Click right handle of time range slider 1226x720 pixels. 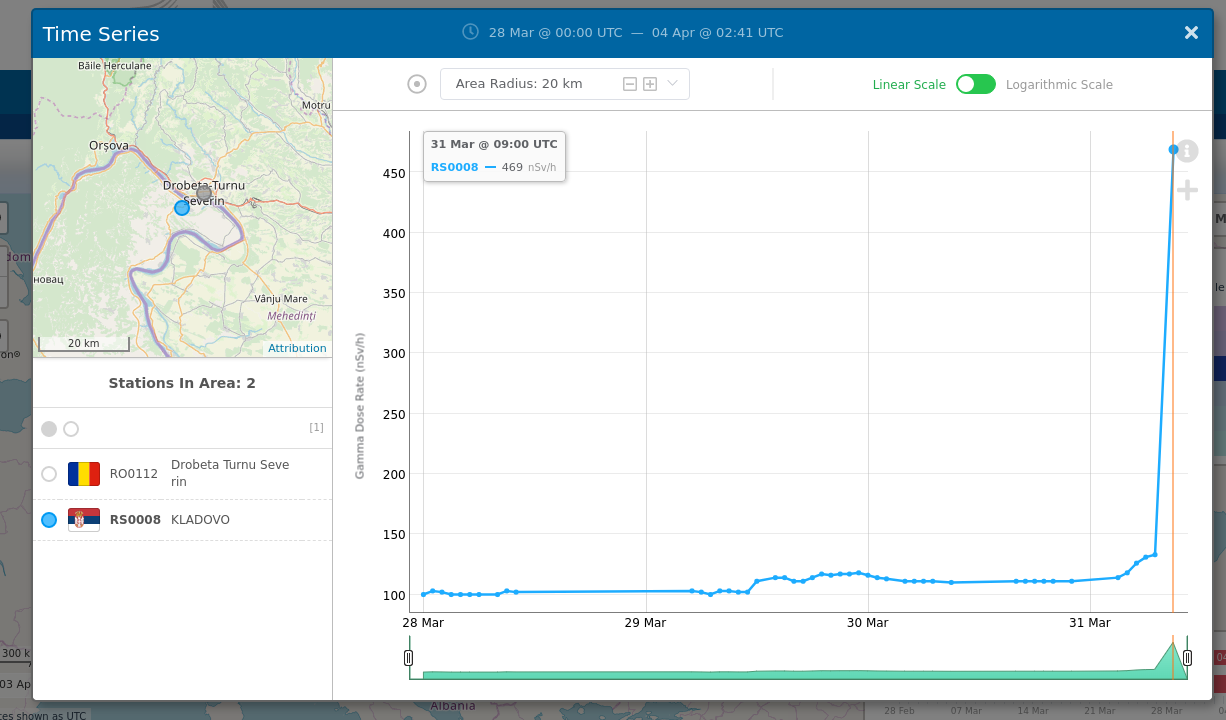tap(1187, 658)
